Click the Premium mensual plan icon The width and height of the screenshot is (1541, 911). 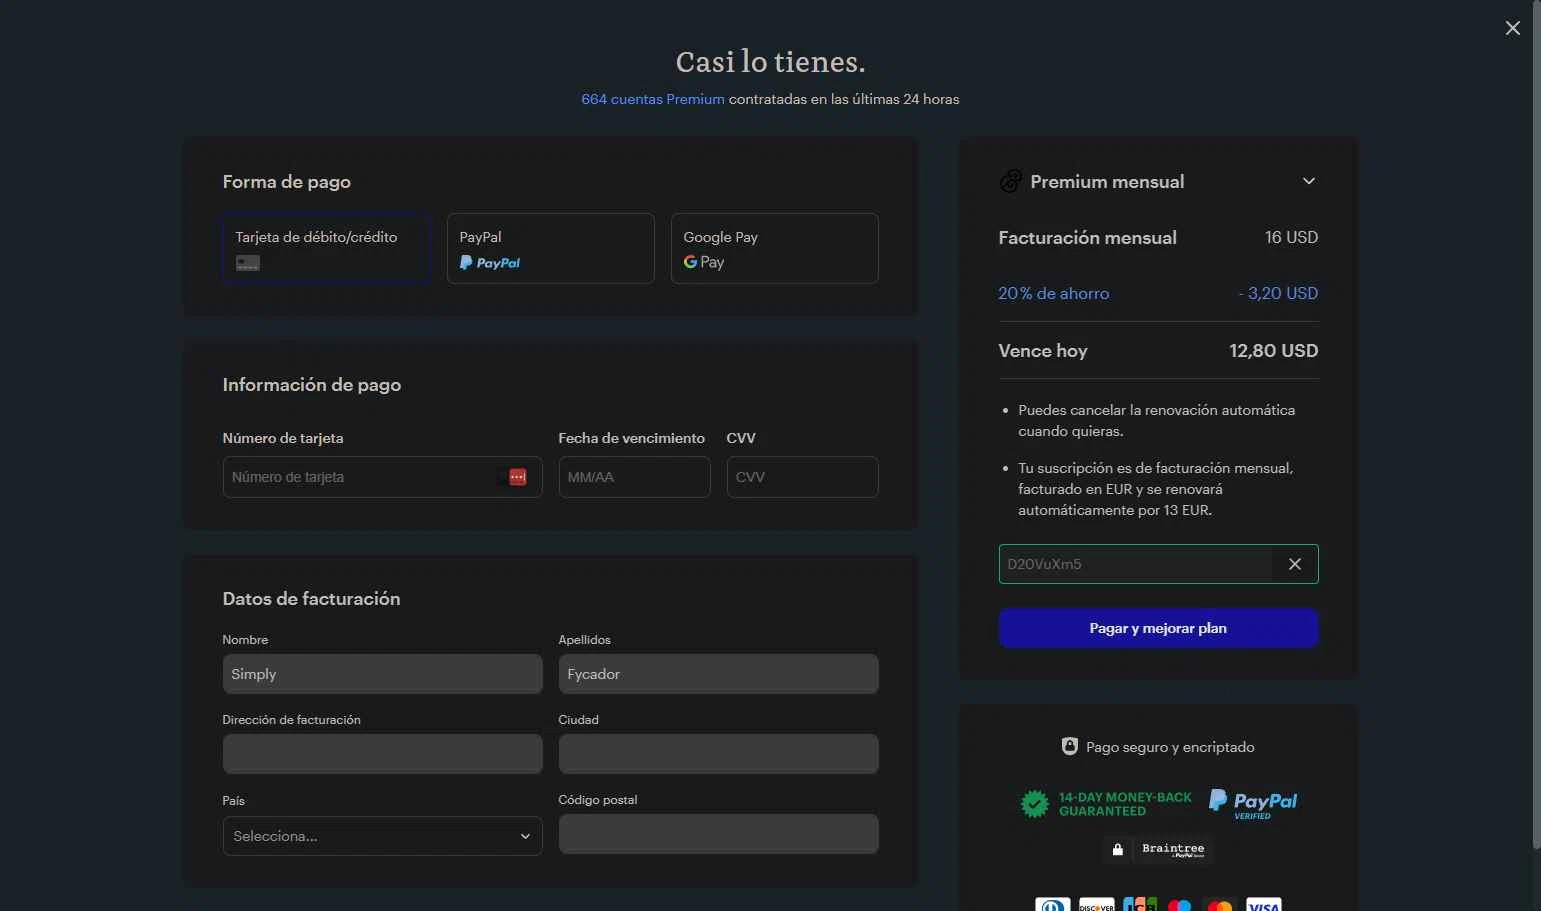[x=1010, y=181]
